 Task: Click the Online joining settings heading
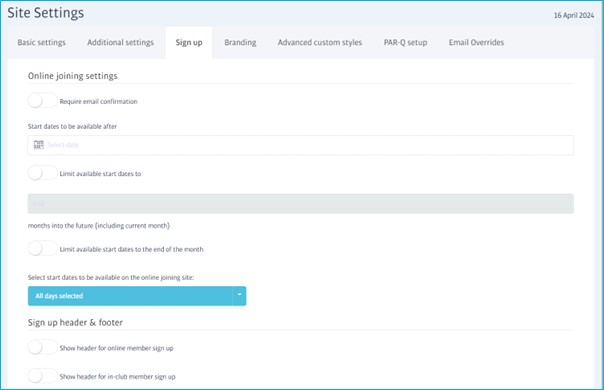72,76
